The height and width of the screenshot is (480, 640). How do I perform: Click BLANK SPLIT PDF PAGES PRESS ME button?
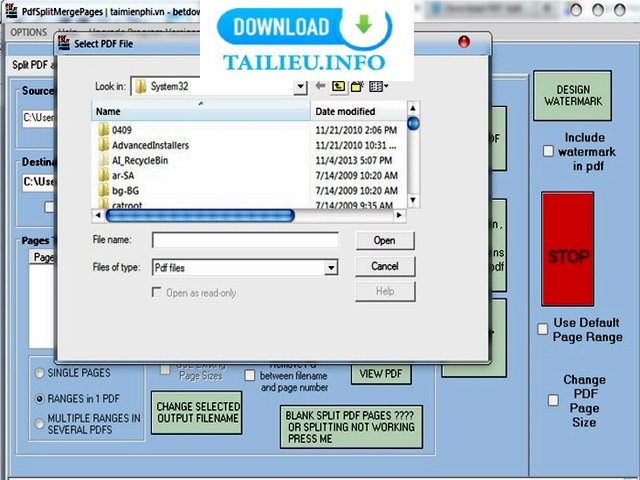[x=351, y=427]
